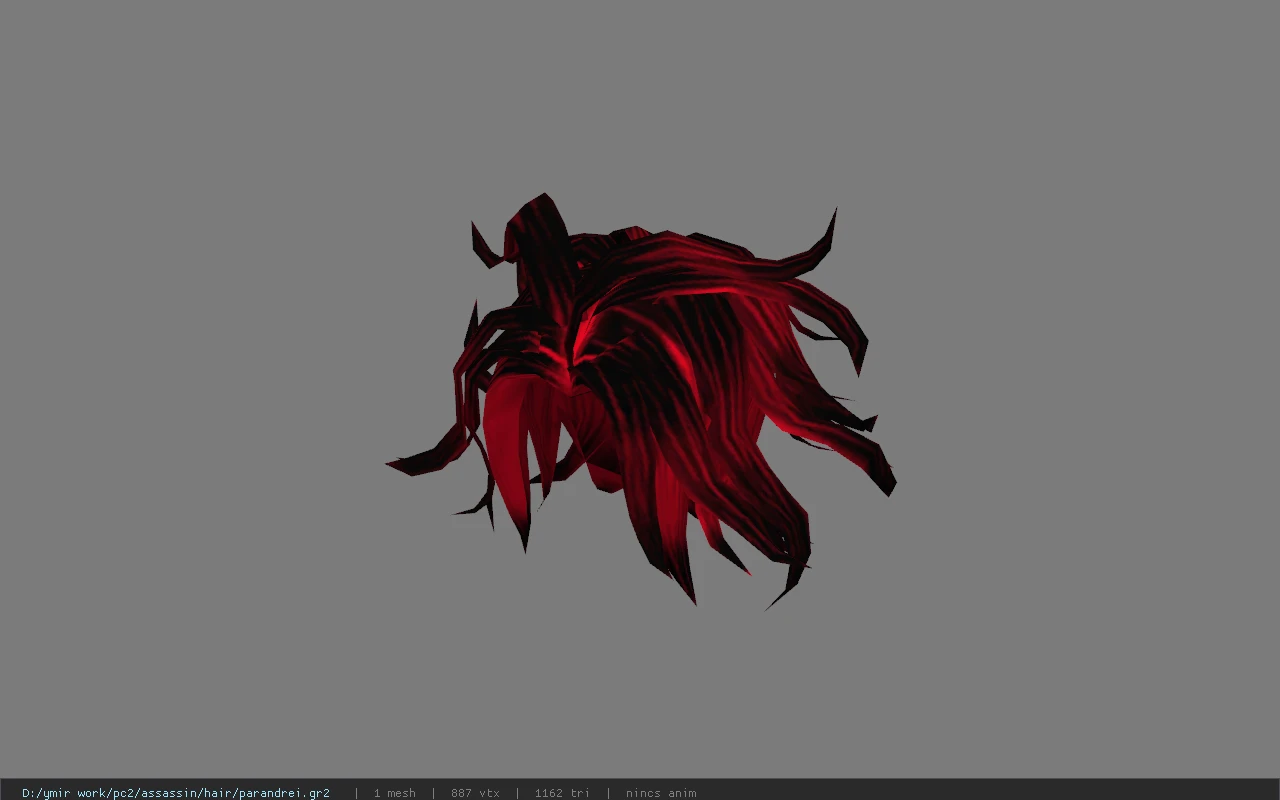
Task: Click the '1 mesh' status entry
Action: click(394, 793)
